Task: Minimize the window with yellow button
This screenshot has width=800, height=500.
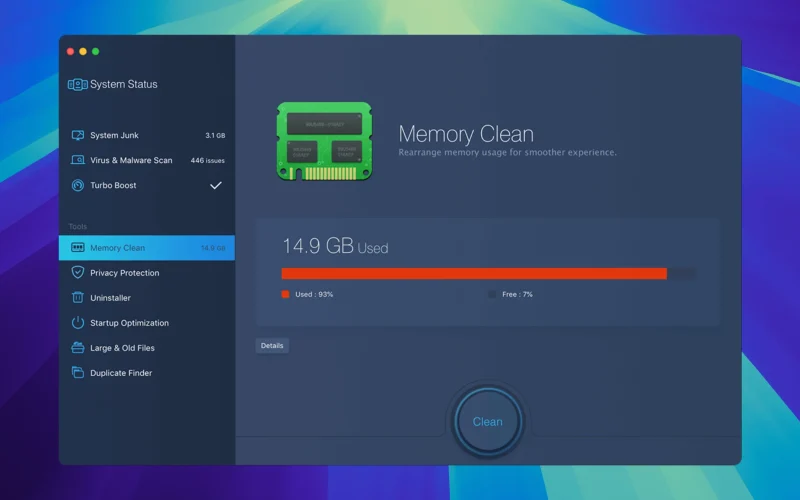Action: pos(83,52)
